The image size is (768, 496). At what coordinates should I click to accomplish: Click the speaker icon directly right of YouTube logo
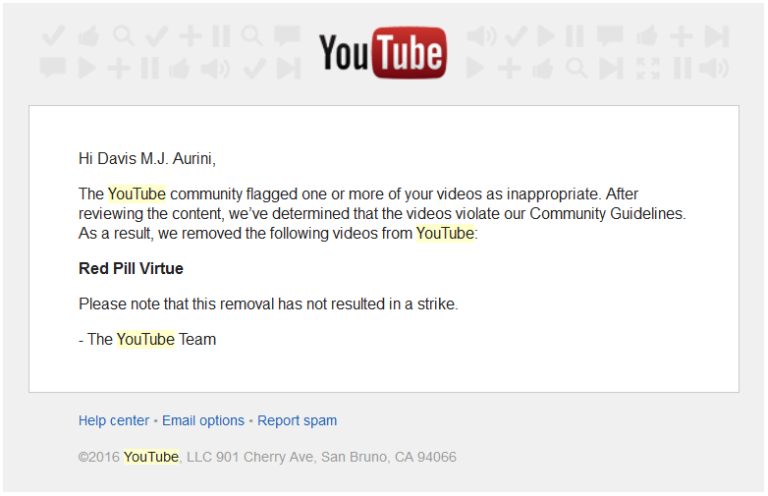click(481, 37)
